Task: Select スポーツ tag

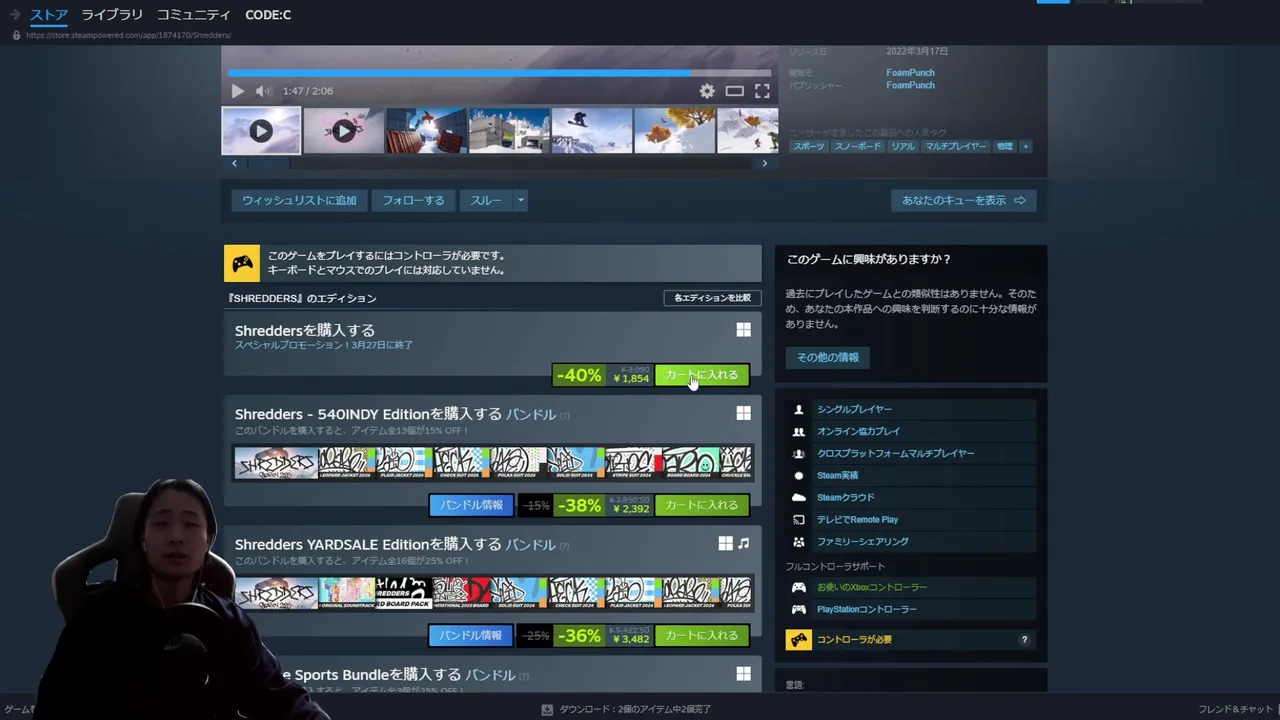Action: point(809,146)
